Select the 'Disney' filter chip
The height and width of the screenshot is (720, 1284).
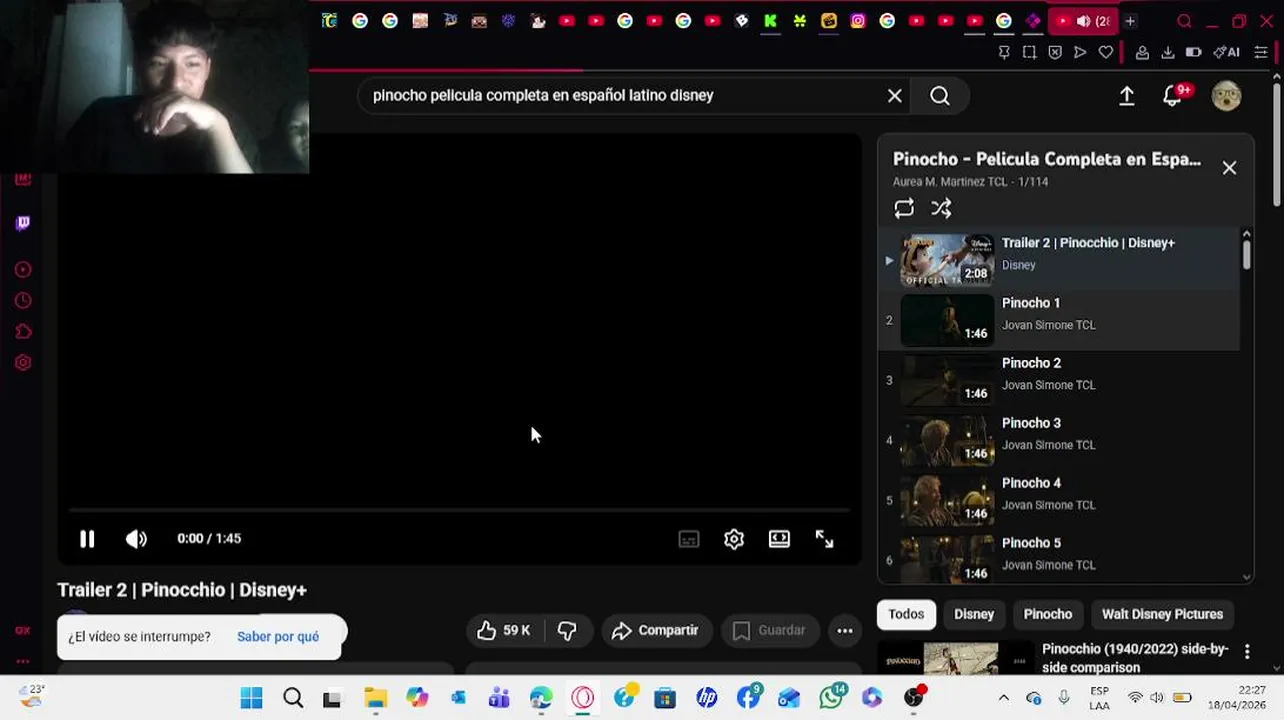(x=974, y=614)
